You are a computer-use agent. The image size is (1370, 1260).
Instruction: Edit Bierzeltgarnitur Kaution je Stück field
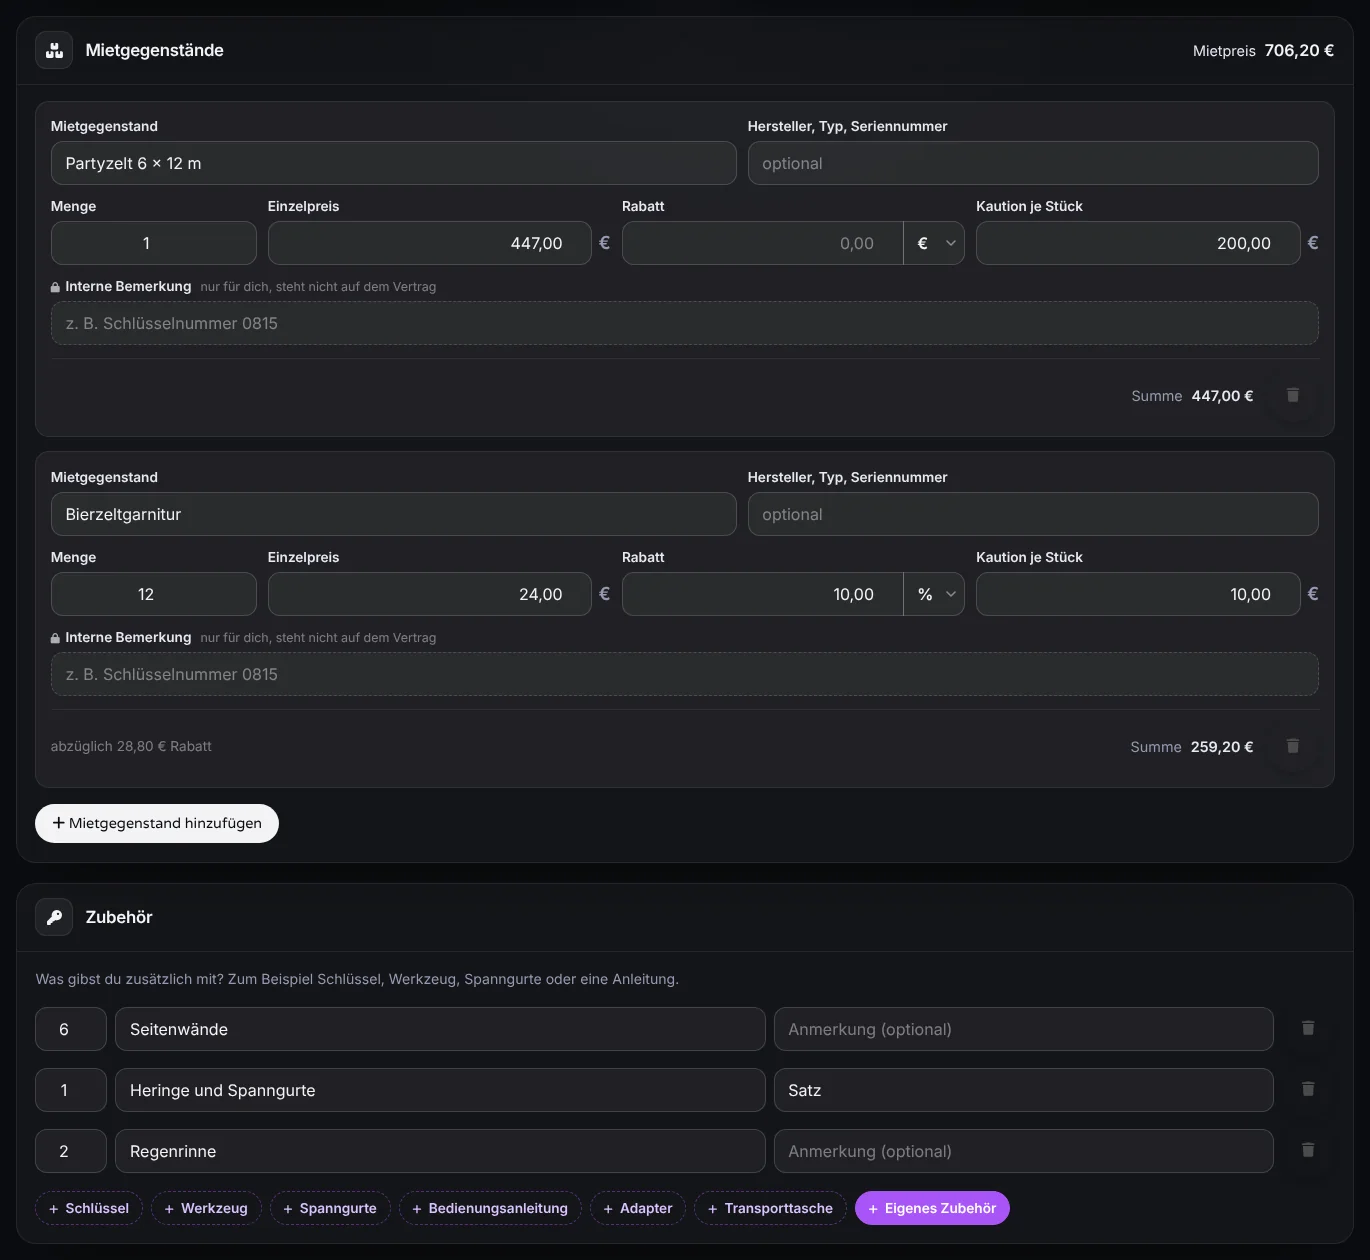pyautogui.click(x=1138, y=594)
